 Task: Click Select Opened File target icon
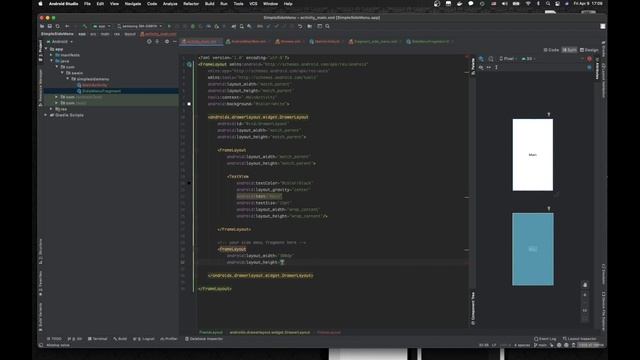point(149,42)
